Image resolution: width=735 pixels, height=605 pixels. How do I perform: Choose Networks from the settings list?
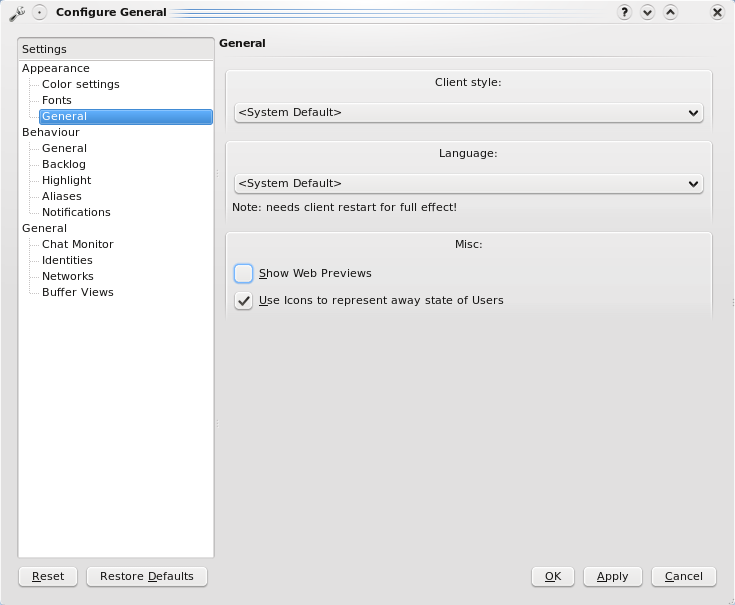[x=67, y=276]
